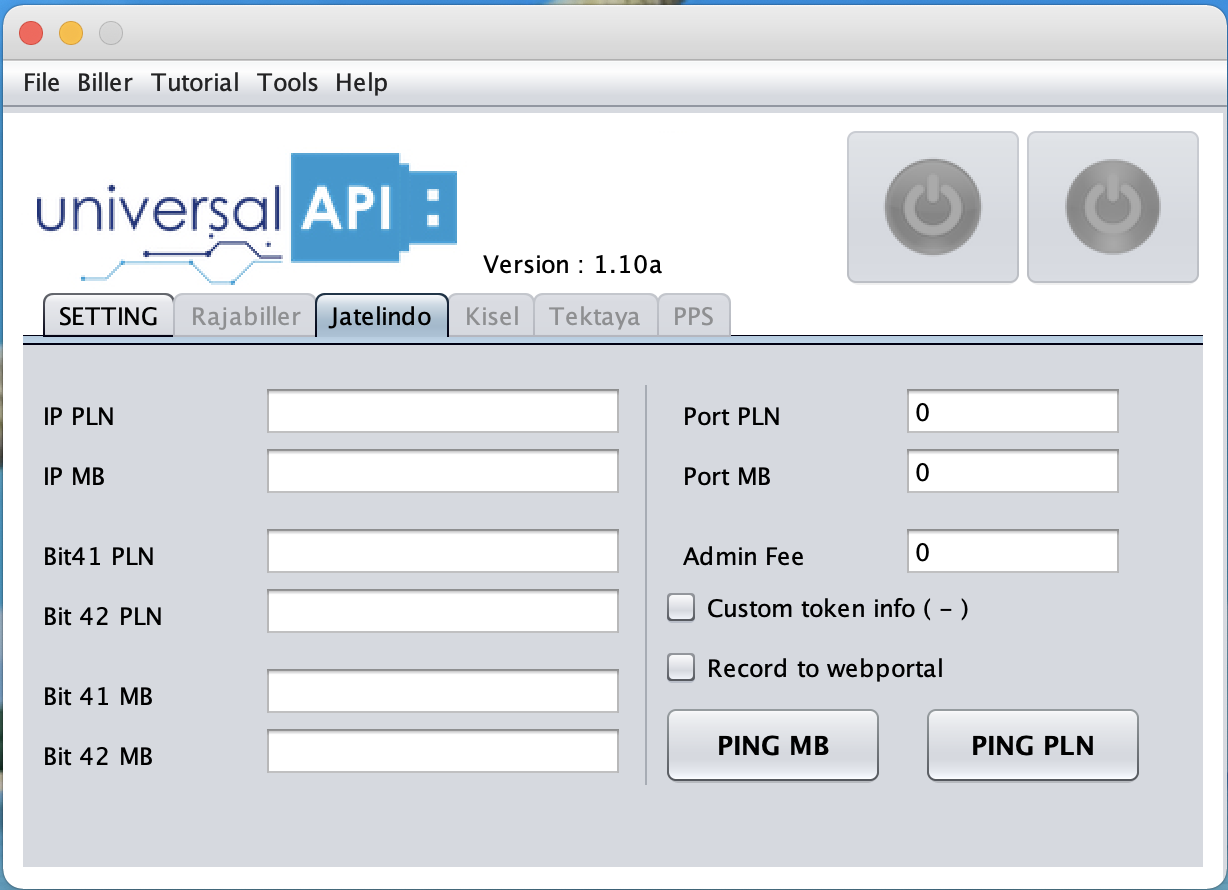The width and height of the screenshot is (1228, 890).
Task: Select the Jatelindo tab
Action: tap(382, 316)
